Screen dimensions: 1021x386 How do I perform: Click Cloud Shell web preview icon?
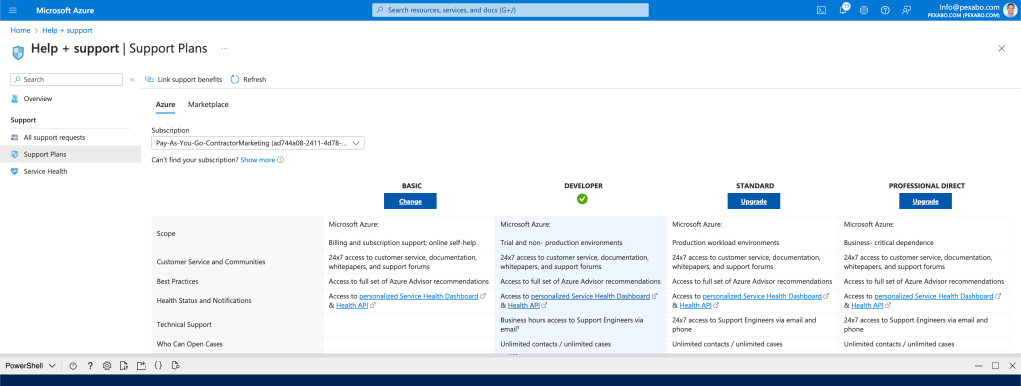click(175, 366)
